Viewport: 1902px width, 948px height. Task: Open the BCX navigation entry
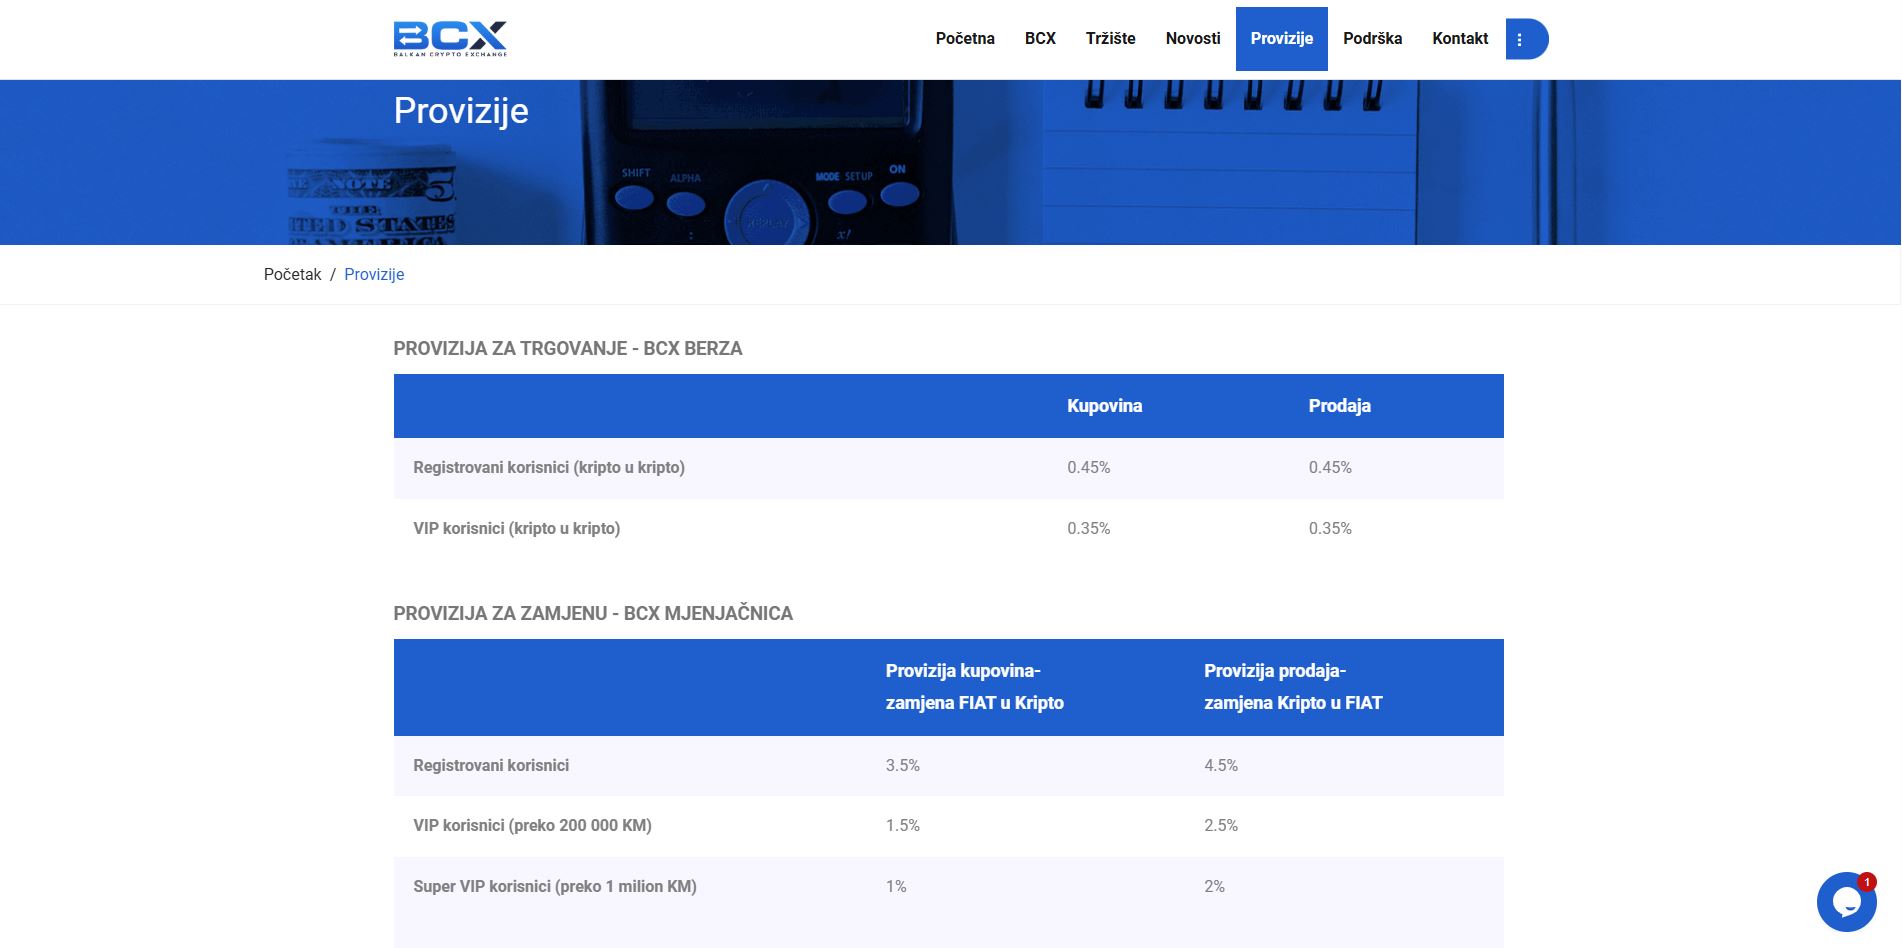1040,38
